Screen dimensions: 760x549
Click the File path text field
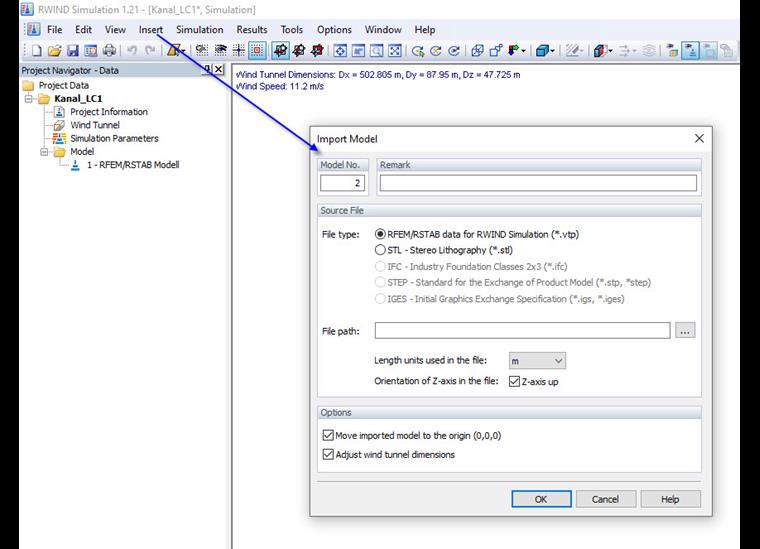tap(522, 331)
